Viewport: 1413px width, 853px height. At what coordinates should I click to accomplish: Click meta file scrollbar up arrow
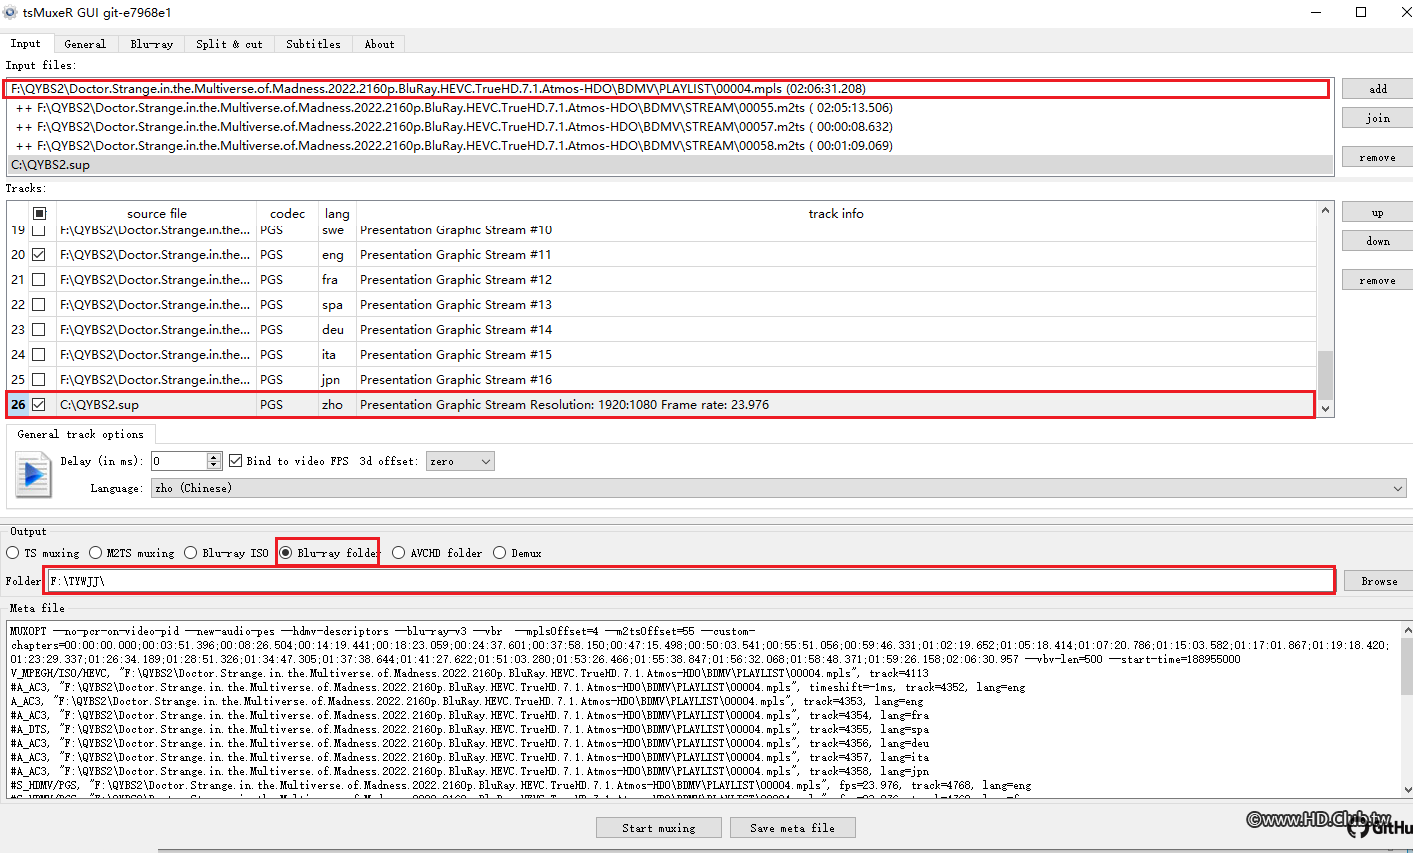tap(1406, 632)
